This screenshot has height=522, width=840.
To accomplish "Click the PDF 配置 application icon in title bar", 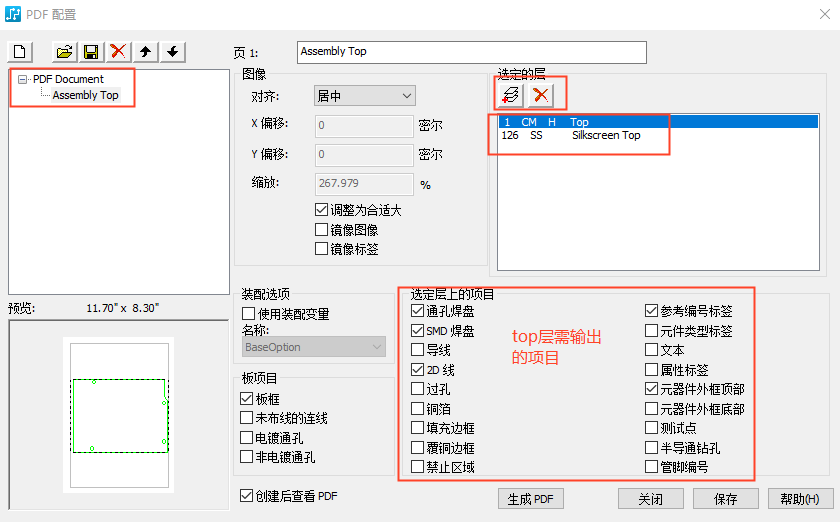I will point(13,14).
